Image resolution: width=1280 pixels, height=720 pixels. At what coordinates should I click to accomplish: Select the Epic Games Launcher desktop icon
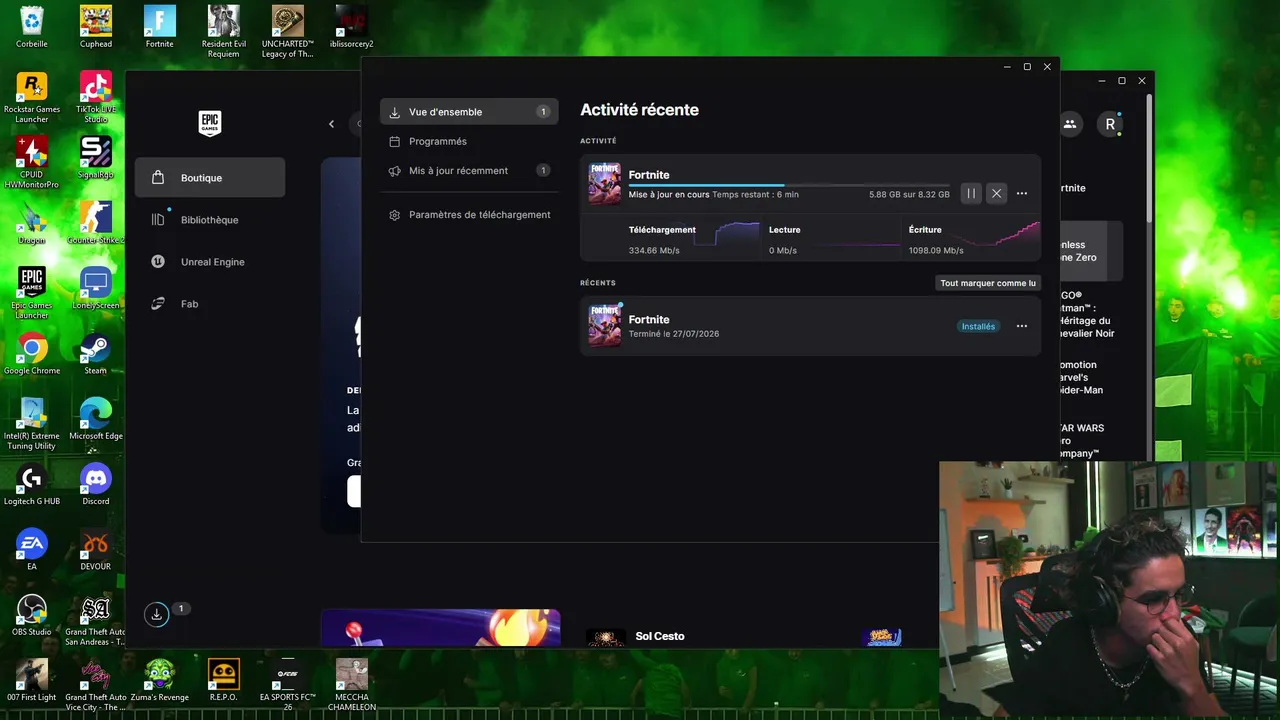pos(32,294)
